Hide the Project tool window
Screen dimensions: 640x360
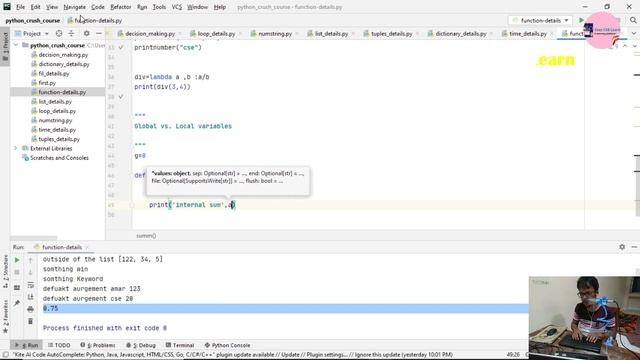pyautogui.click(x=99, y=33)
